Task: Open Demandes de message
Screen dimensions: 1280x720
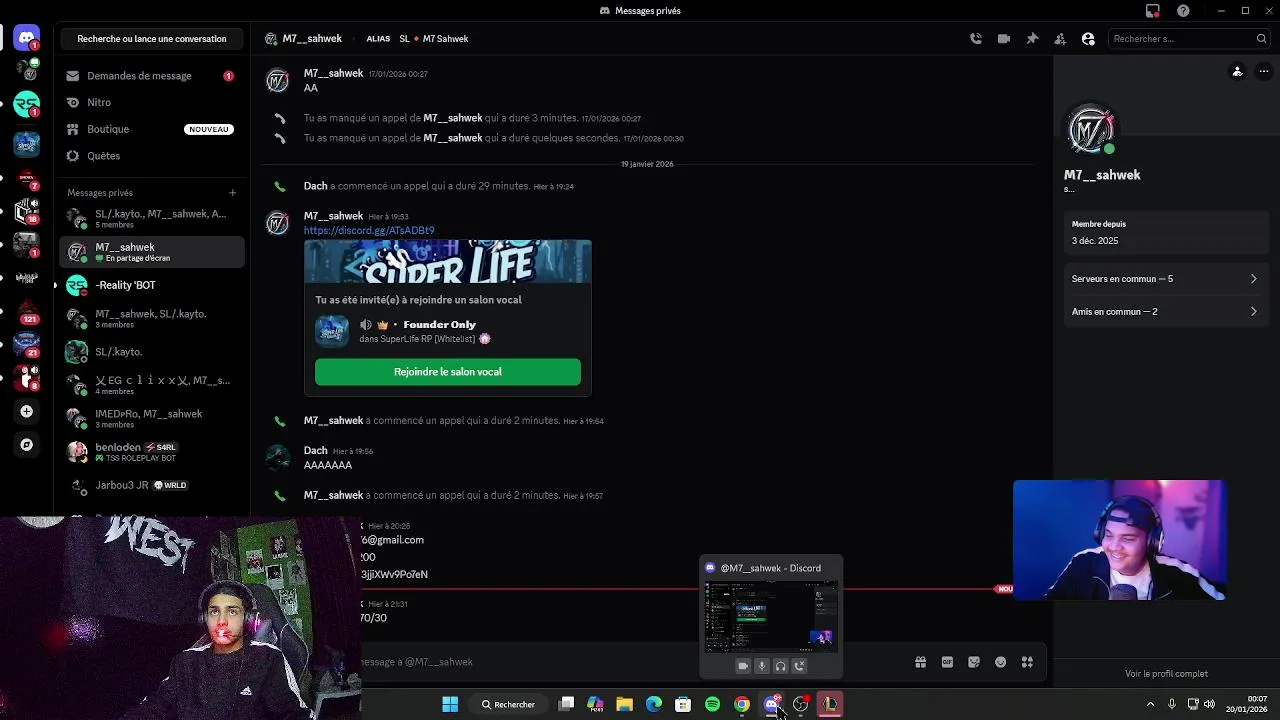Action: (151, 76)
